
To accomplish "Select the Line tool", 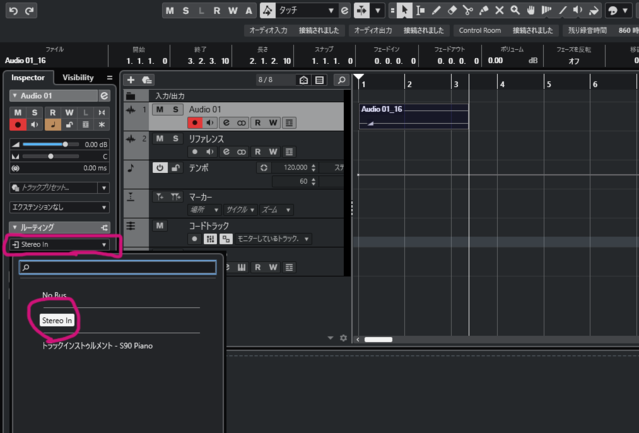I will tap(562, 11).
